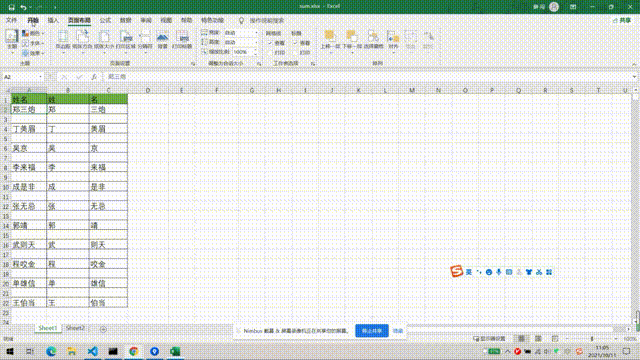Open the Themes gallery button
This screenshot has width=640, height=360.
pos(11,41)
